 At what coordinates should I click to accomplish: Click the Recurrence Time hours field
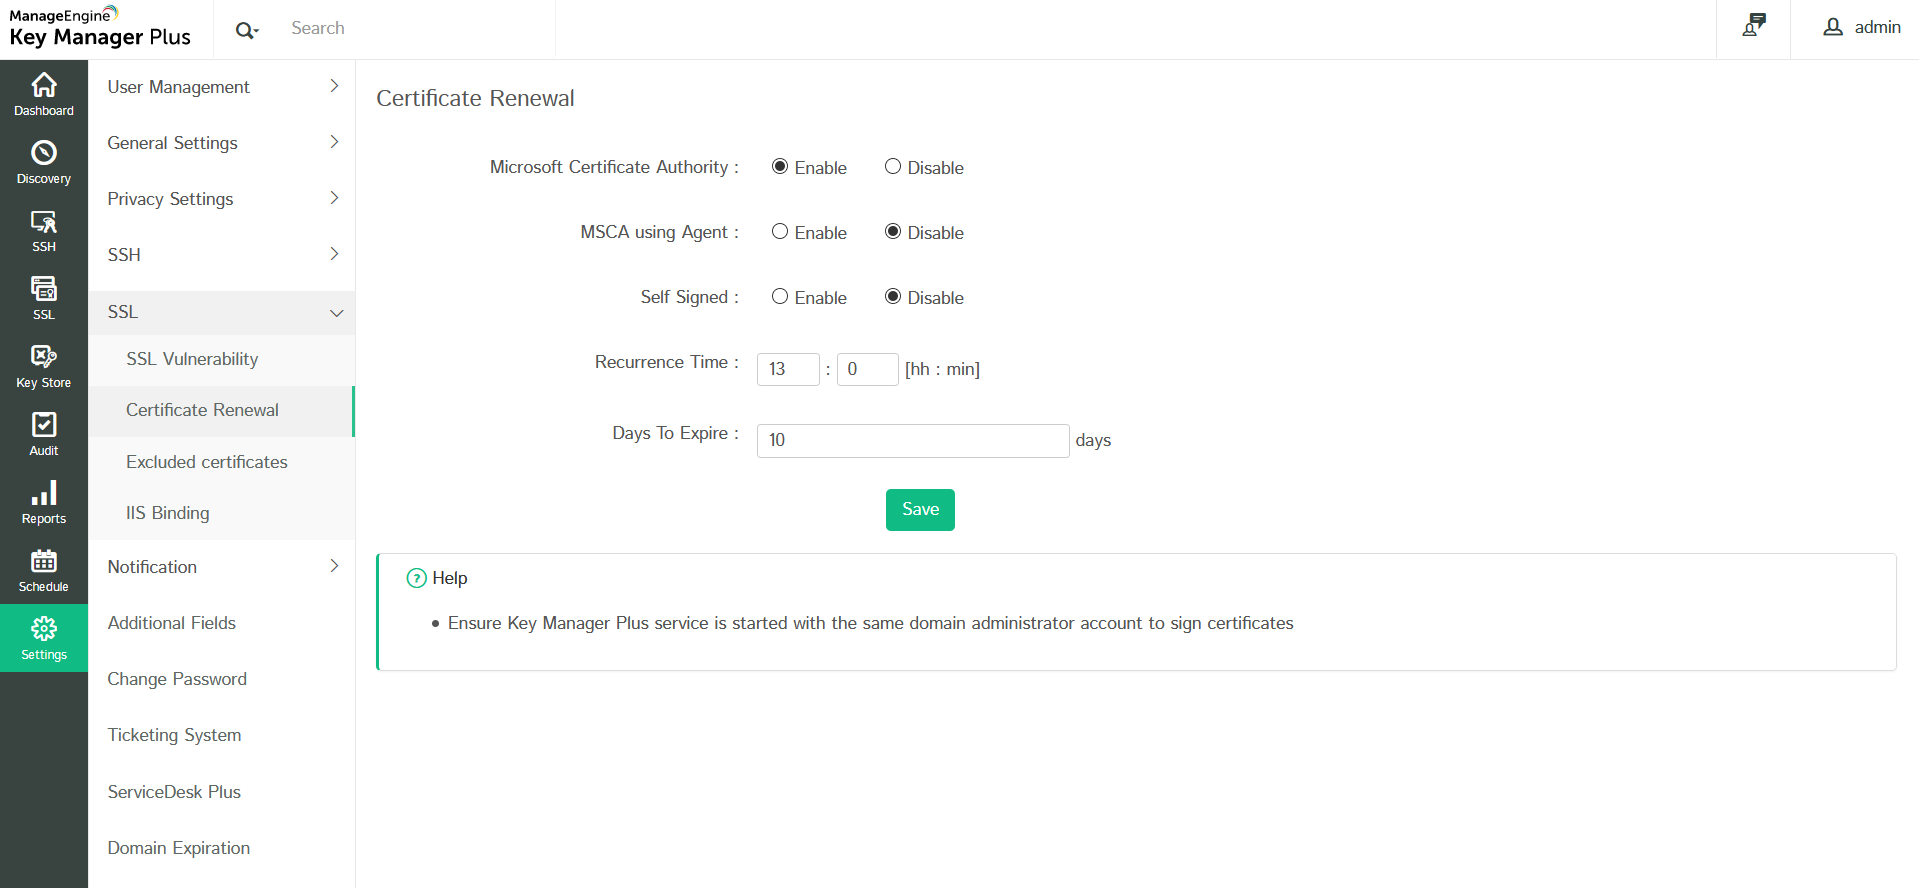[788, 369]
